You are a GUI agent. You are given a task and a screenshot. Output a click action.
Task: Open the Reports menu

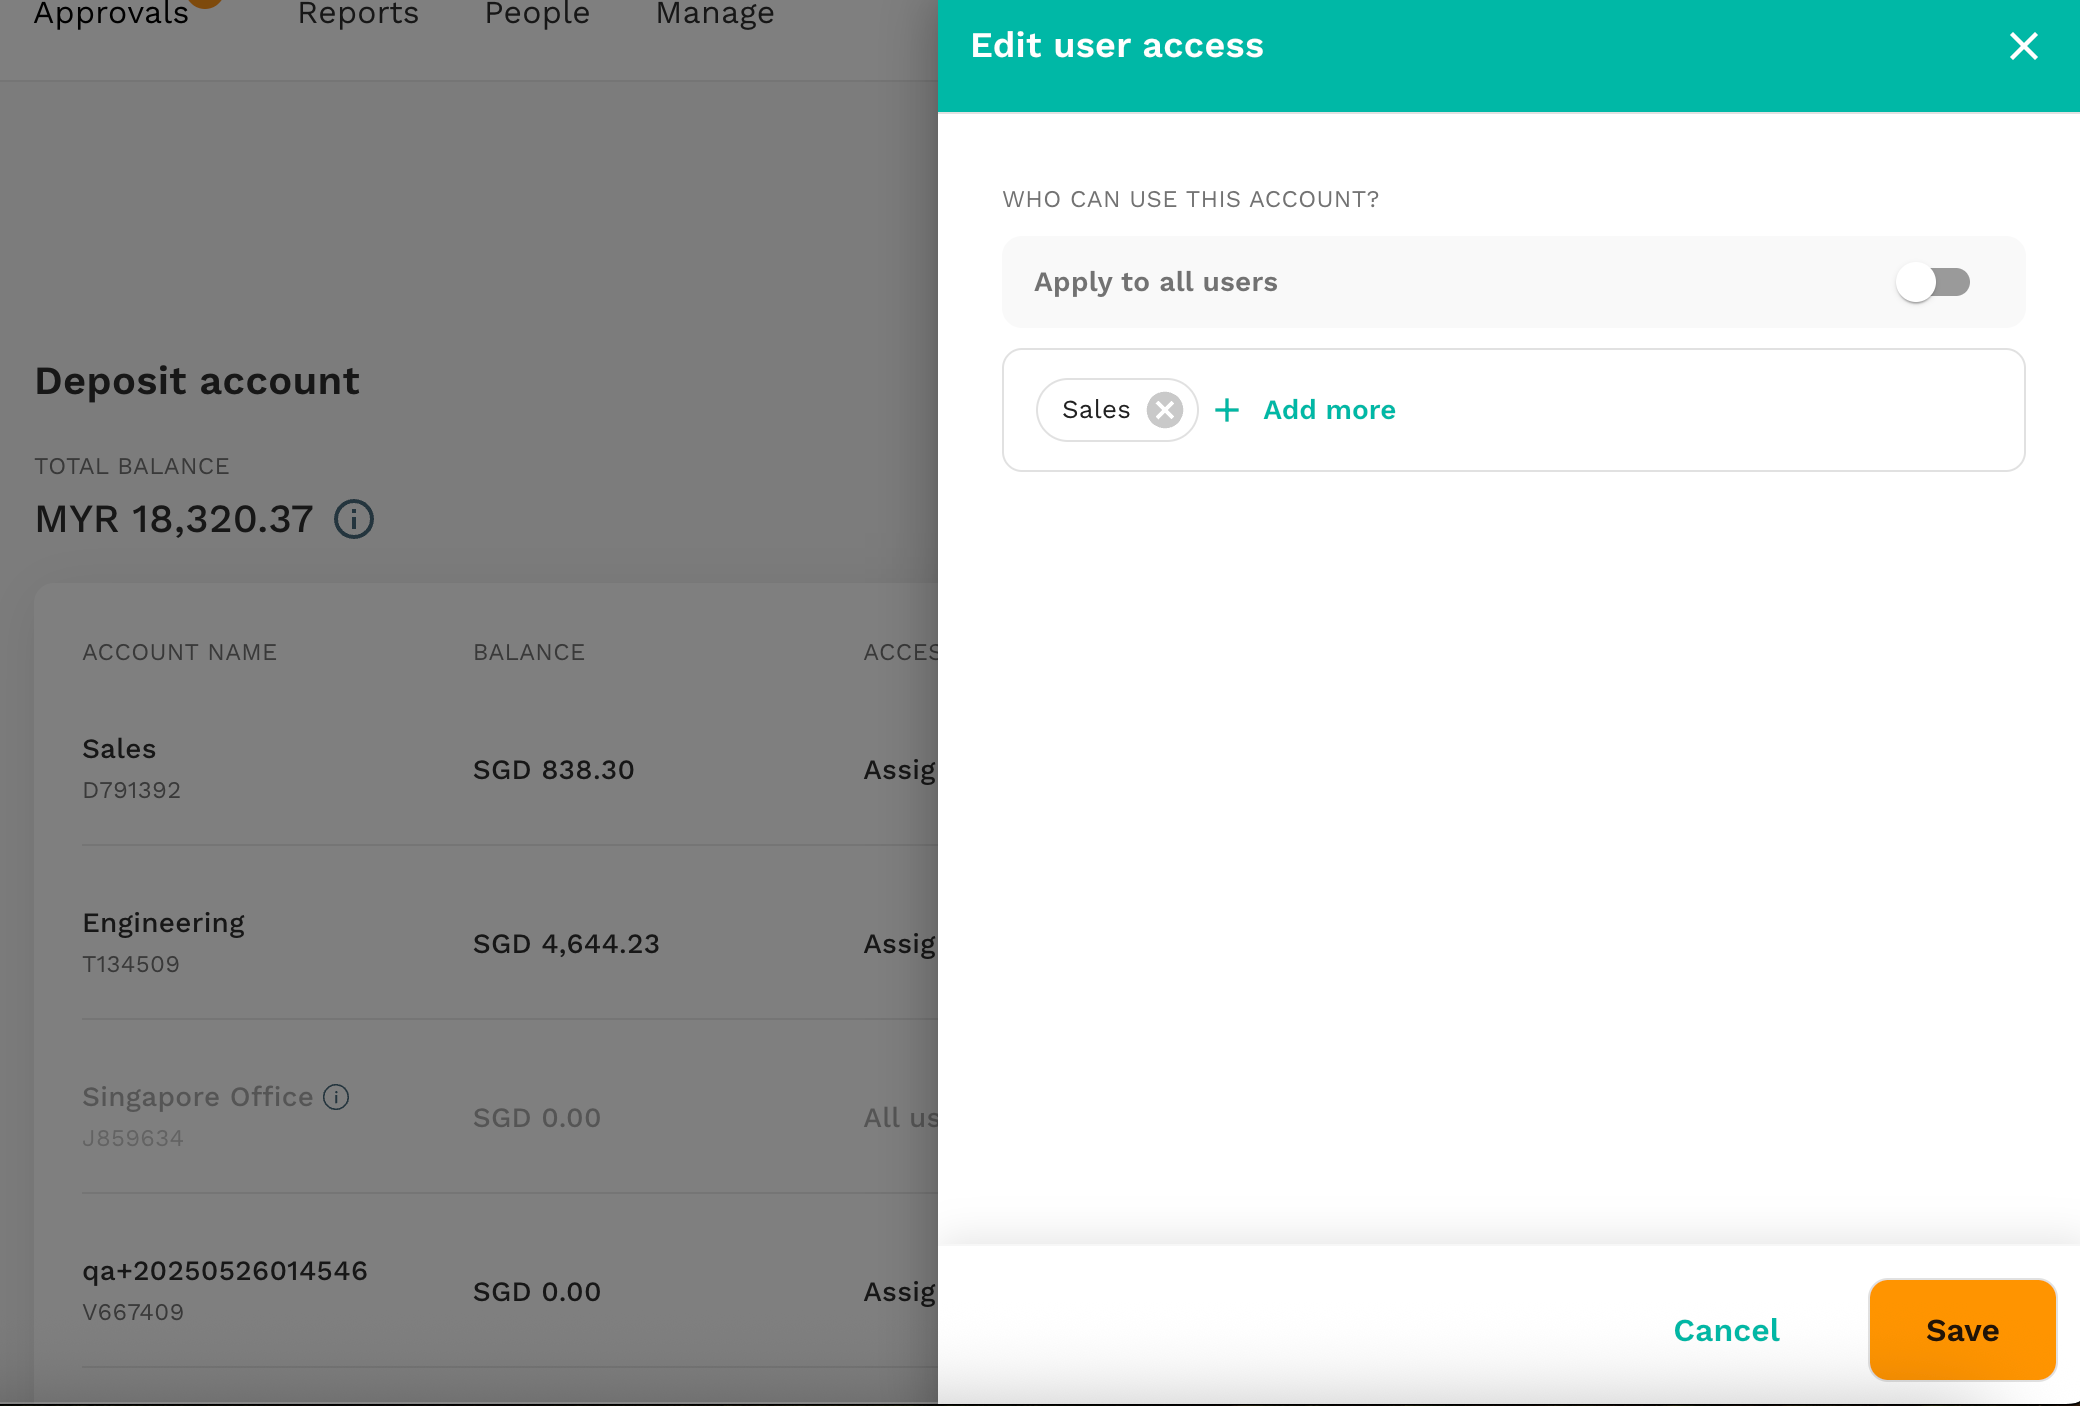[357, 14]
